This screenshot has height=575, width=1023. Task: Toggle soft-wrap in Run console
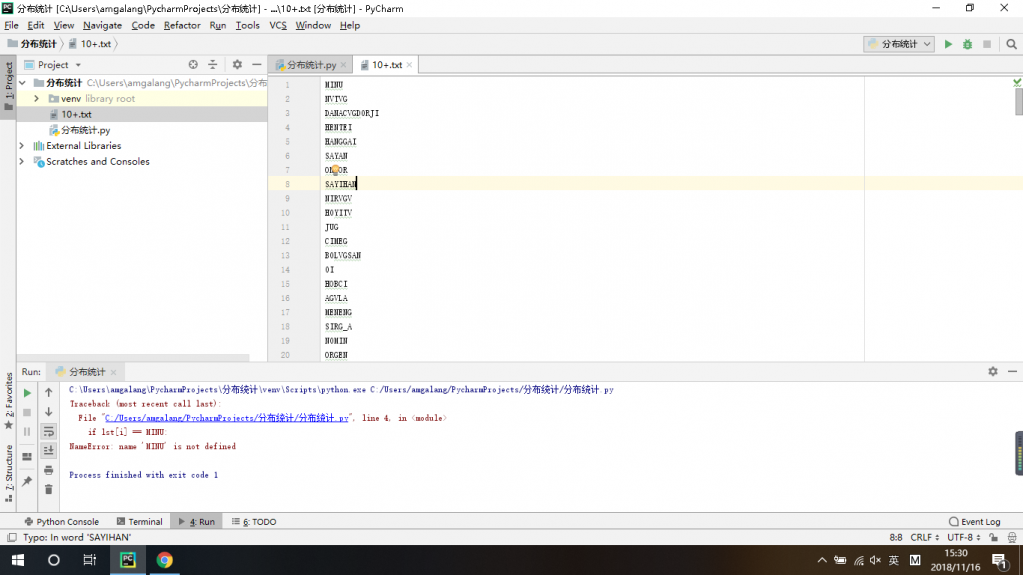coord(48,431)
